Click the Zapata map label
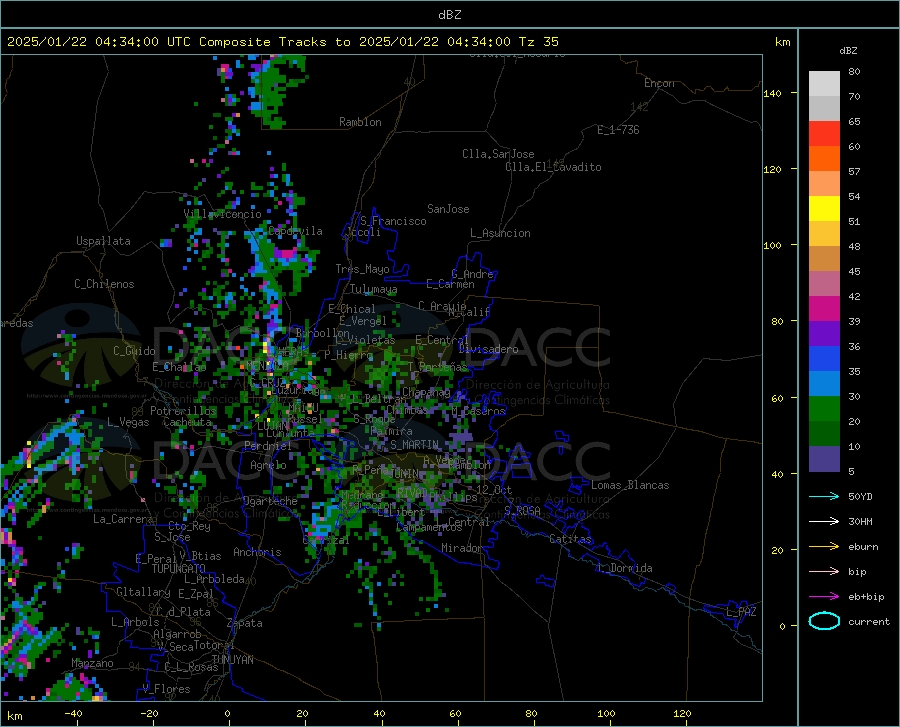900x727 pixels. [x=245, y=623]
